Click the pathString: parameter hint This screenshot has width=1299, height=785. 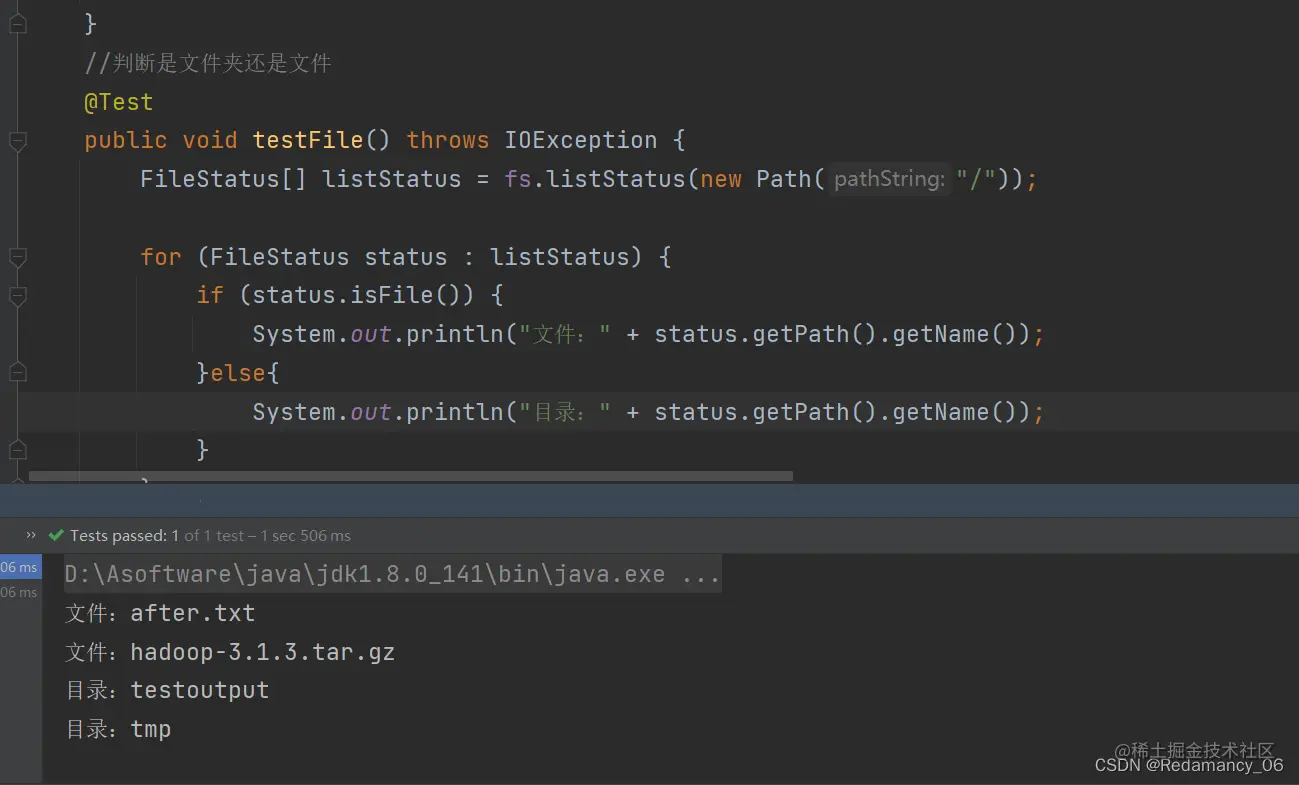point(889,179)
